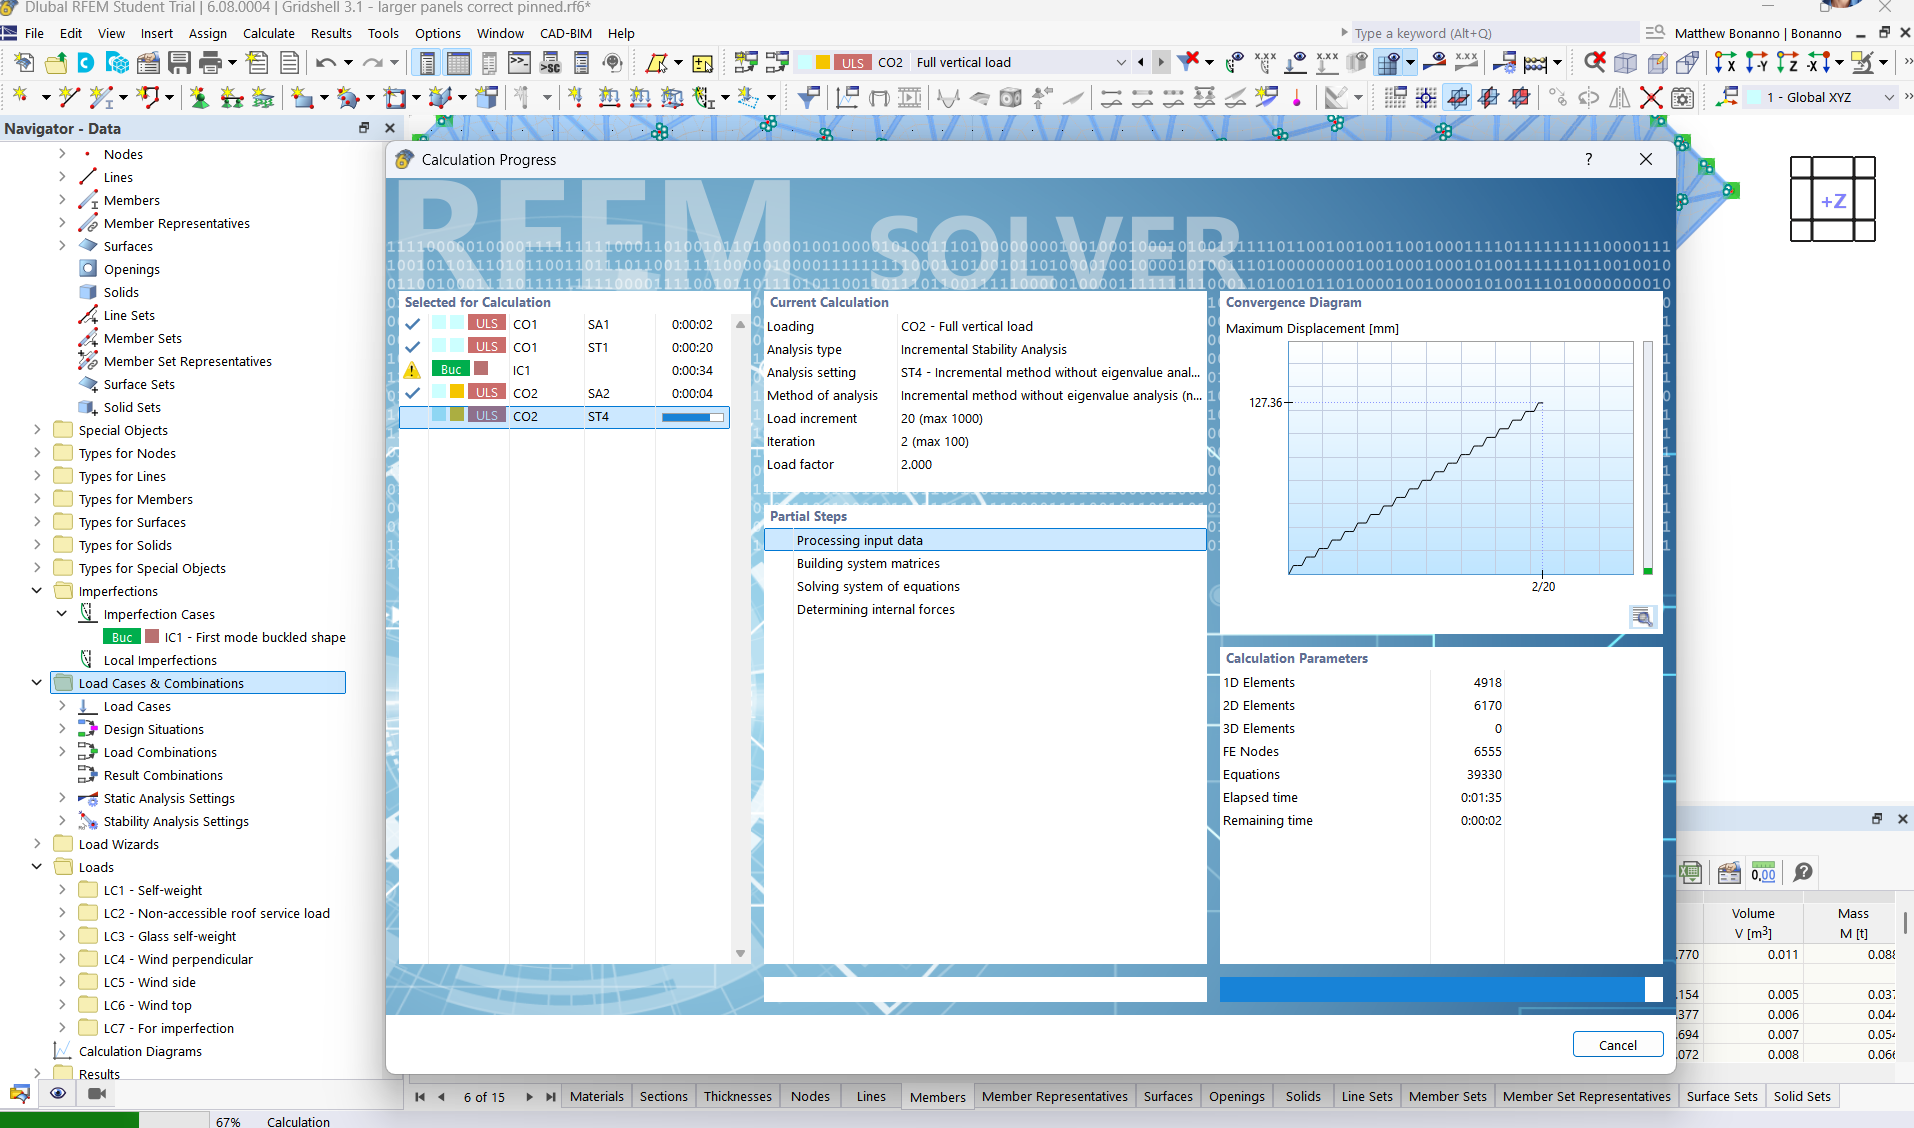Click the Undo arrow icon

tap(325, 63)
